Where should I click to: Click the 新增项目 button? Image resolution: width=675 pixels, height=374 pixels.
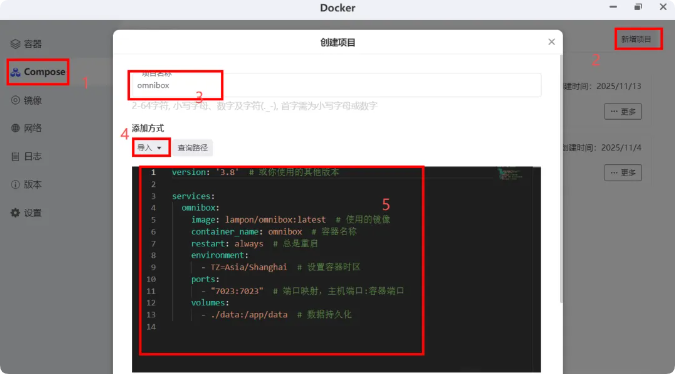(636, 39)
